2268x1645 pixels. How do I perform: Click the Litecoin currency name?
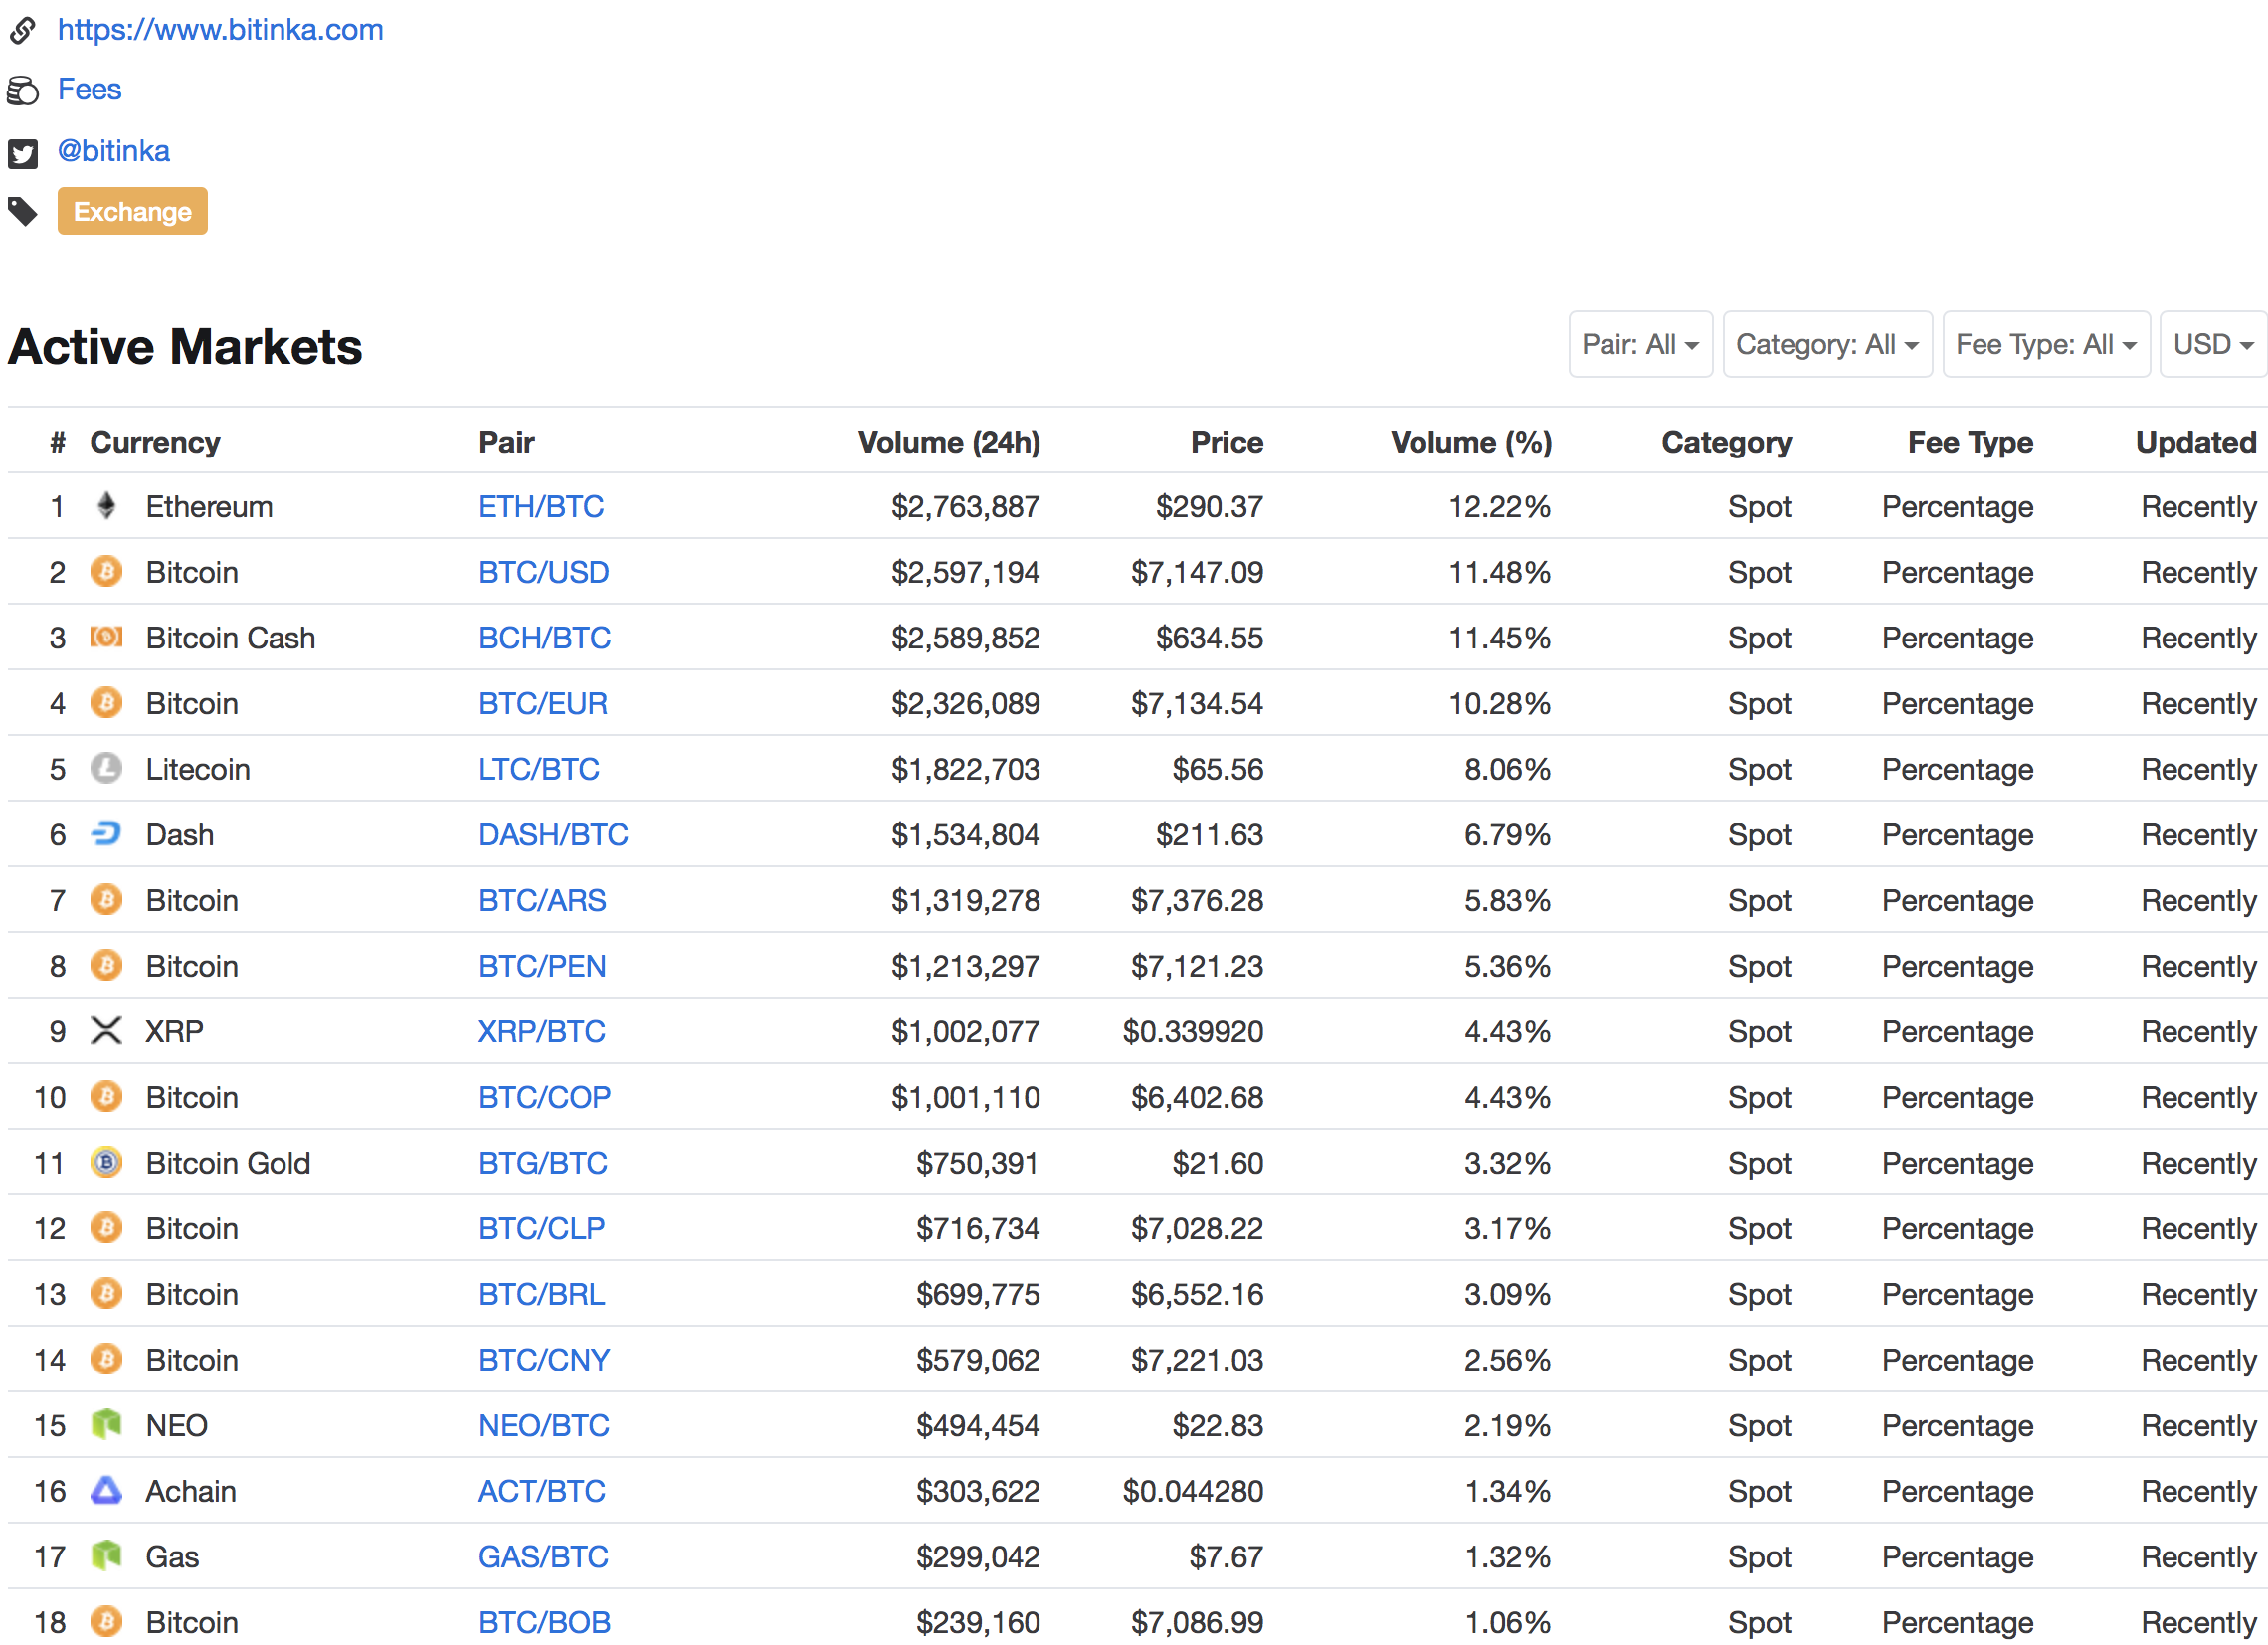(198, 770)
